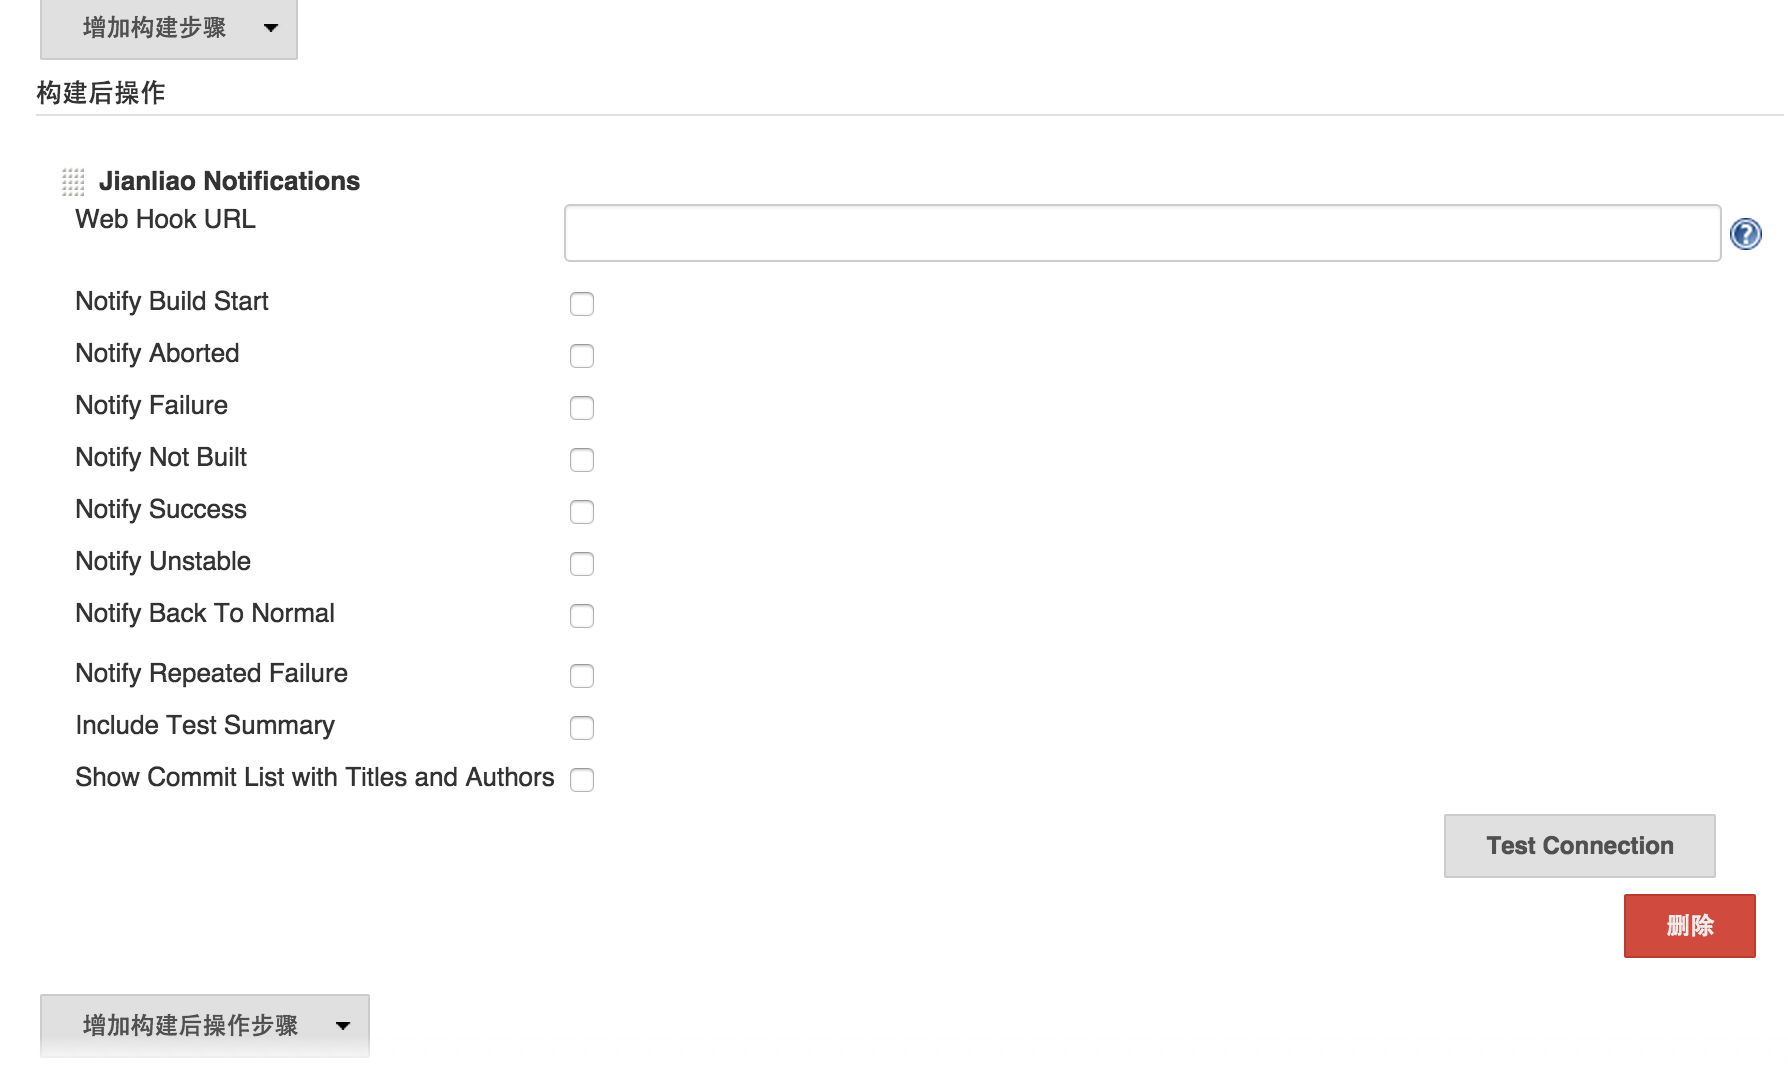Enable Show Commit List with Titles and Authors

pyautogui.click(x=581, y=780)
